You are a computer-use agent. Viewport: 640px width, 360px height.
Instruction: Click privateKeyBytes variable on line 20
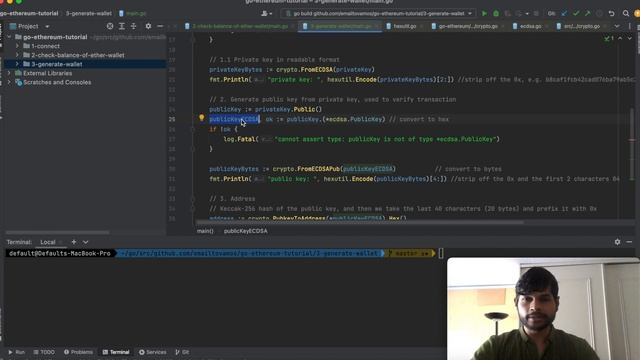pos(236,70)
